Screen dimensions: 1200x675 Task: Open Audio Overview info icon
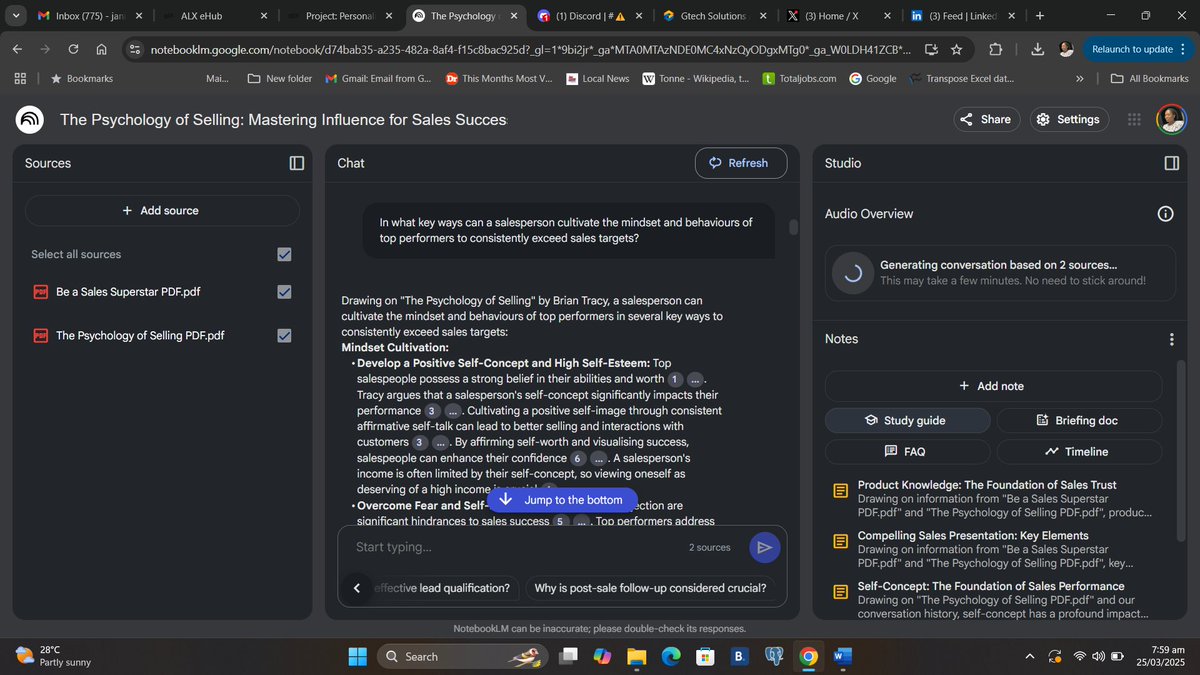pyautogui.click(x=1165, y=213)
